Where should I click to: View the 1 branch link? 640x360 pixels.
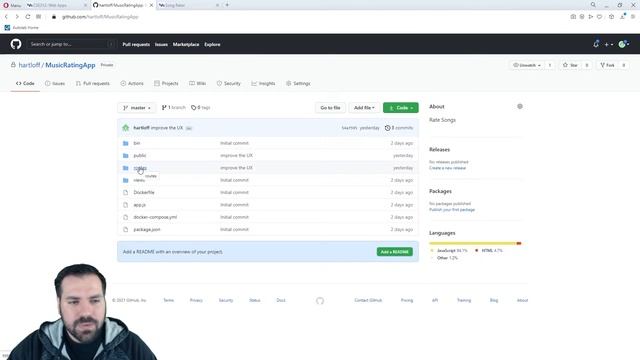[173, 108]
